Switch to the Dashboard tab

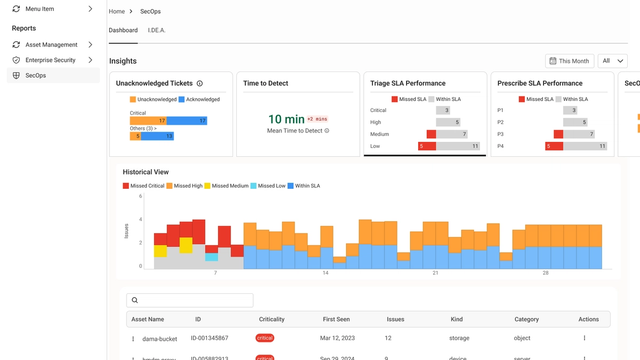tap(123, 30)
